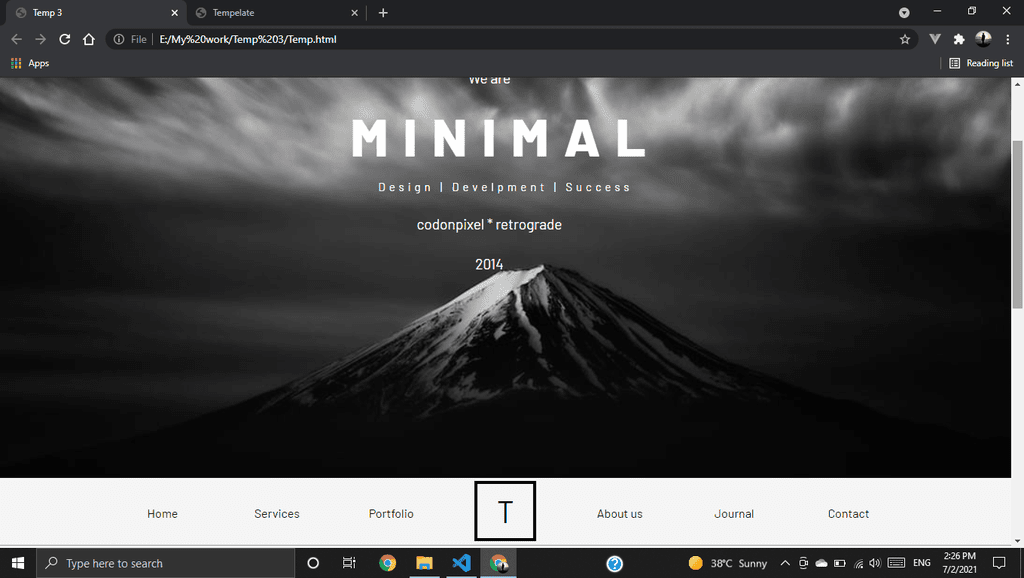Open the Apps bookmarks shortcut

[30, 63]
